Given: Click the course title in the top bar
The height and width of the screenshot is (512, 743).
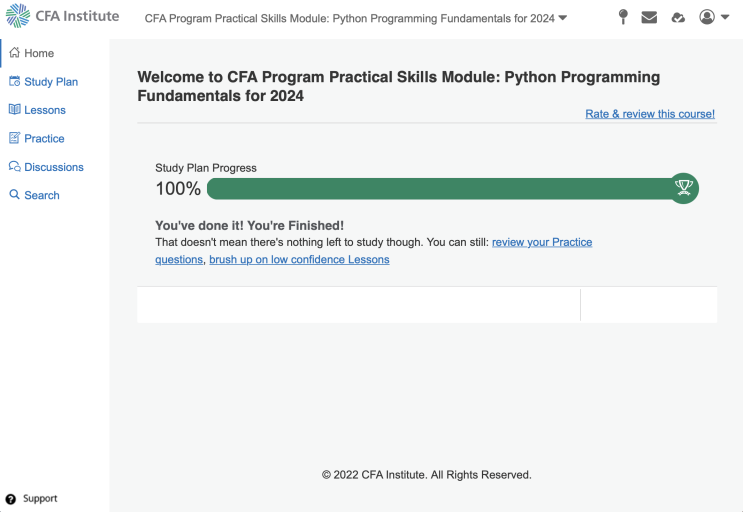Looking at the screenshot, I should tap(349, 18).
